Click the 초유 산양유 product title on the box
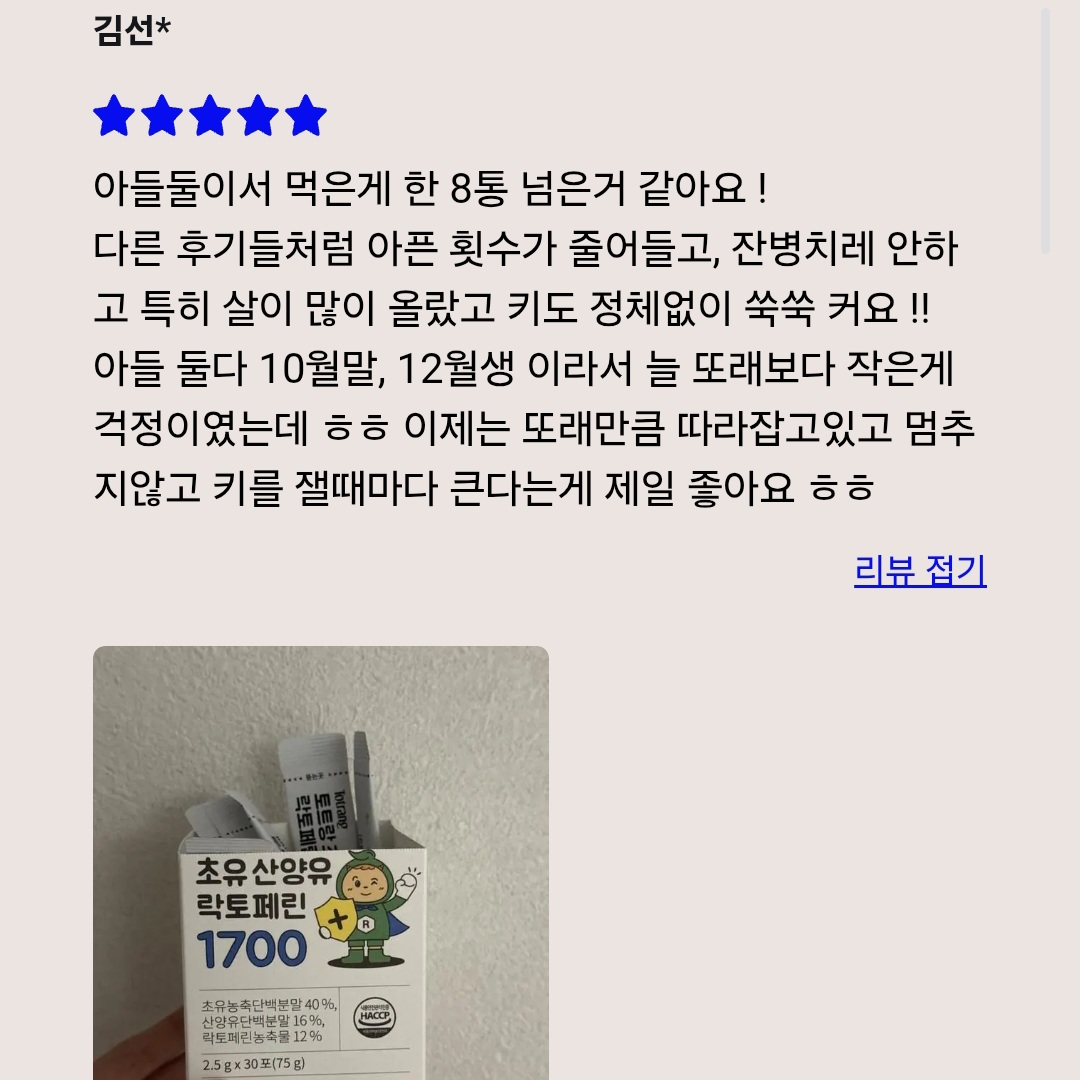The height and width of the screenshot is (1080, 1080). pyautogui.click(x=263, y=872)
